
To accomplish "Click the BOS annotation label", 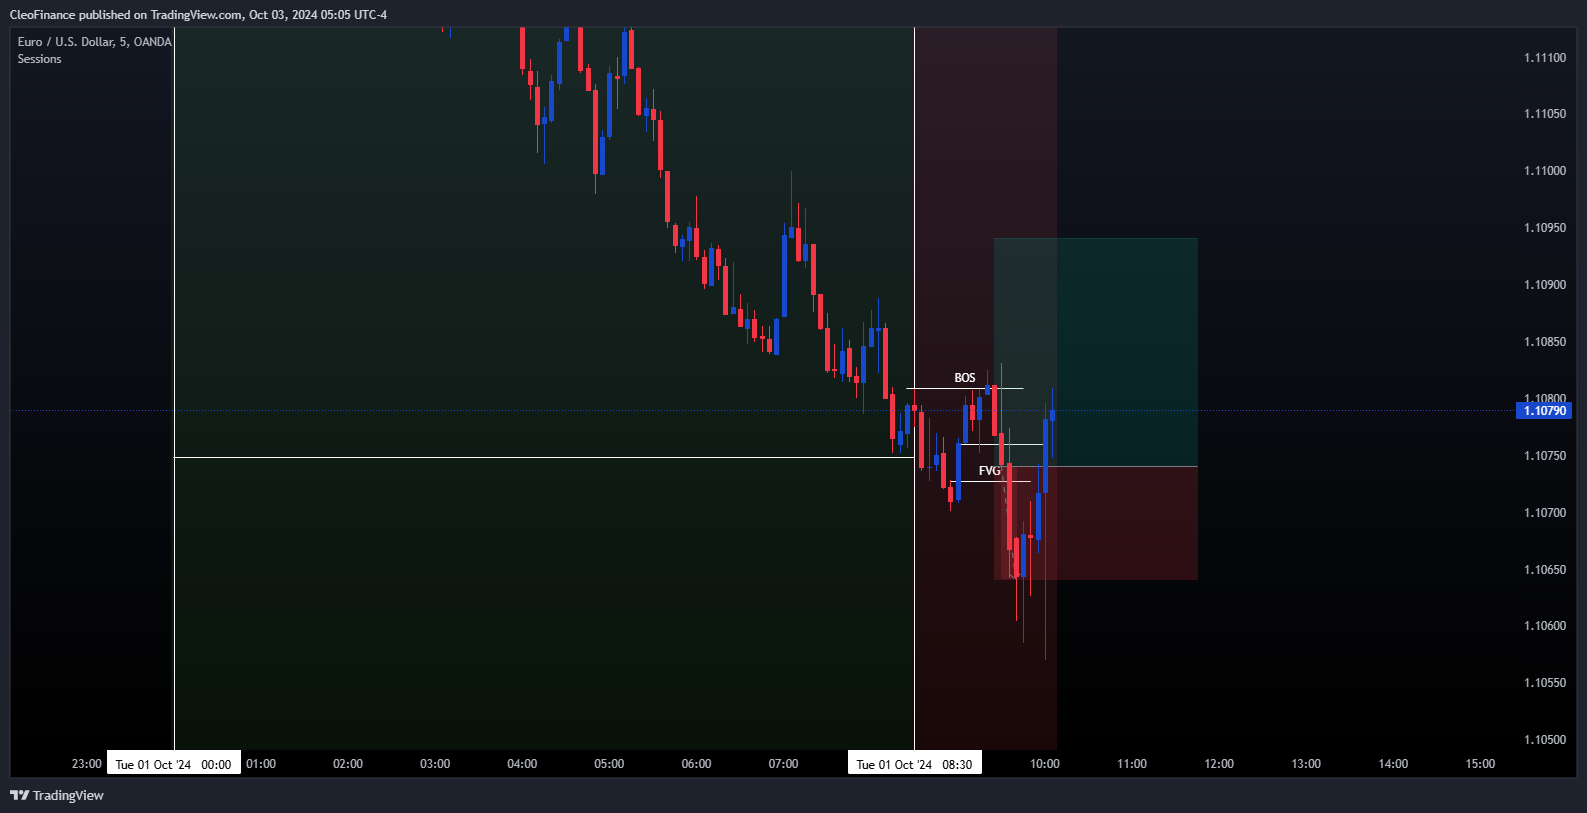I will 965,378.
